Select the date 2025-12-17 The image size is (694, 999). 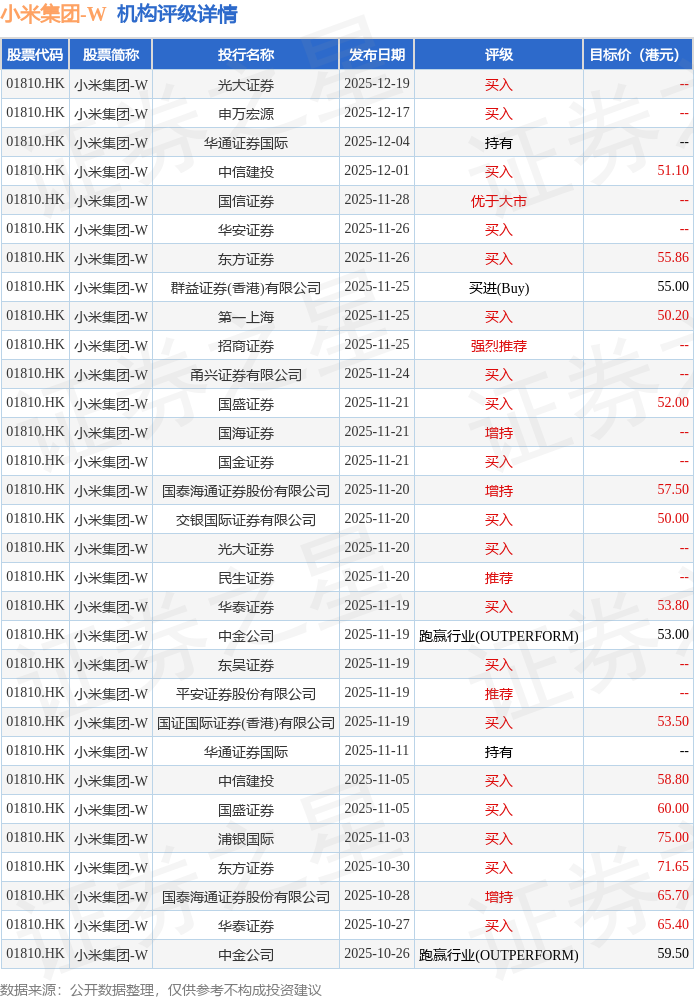pyautogui.click(x=377, y=113)
